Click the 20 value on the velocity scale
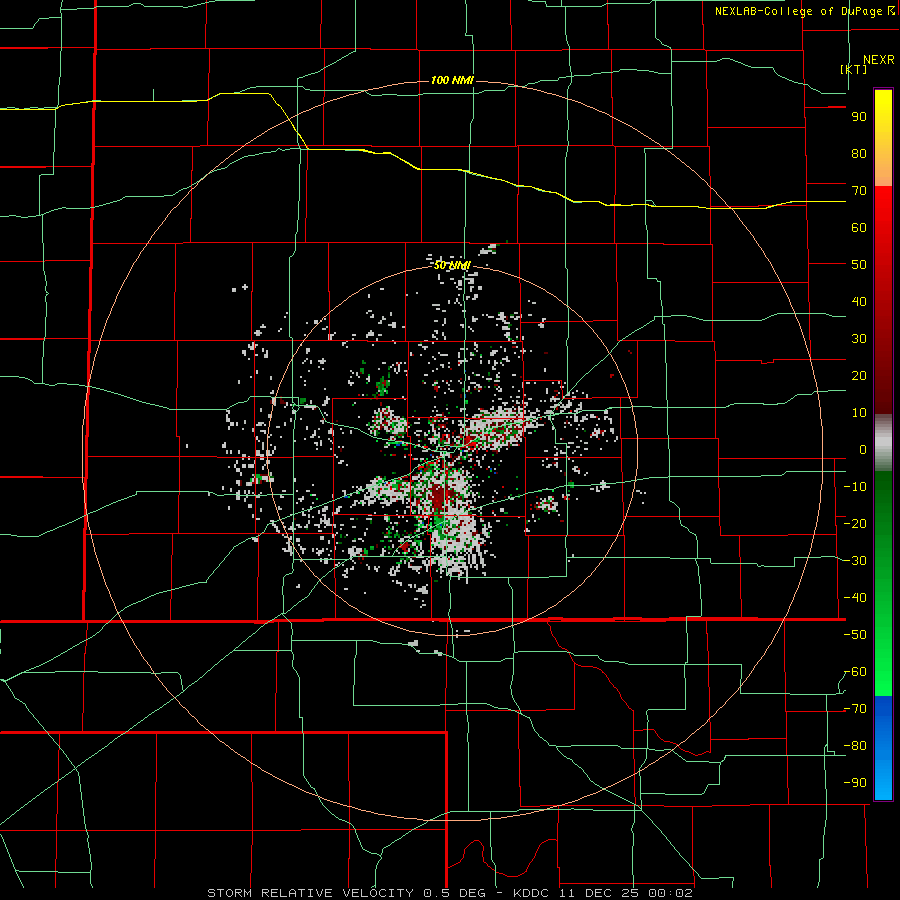 tap(859, 376)
